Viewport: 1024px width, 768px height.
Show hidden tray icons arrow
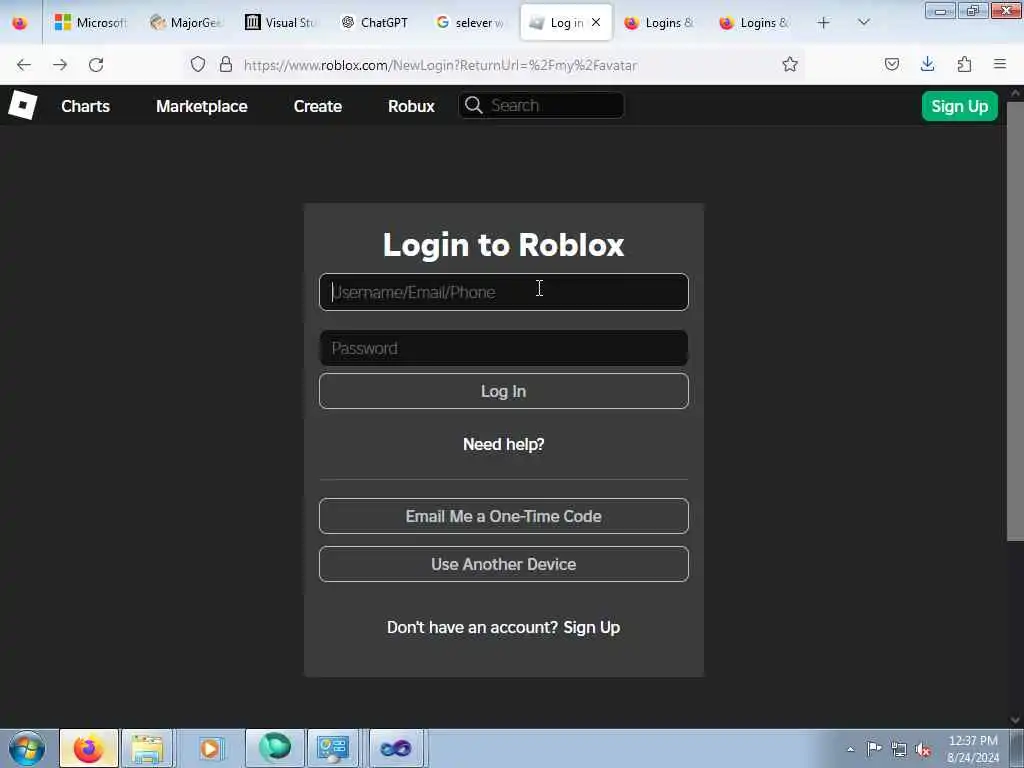click(850, 749)
